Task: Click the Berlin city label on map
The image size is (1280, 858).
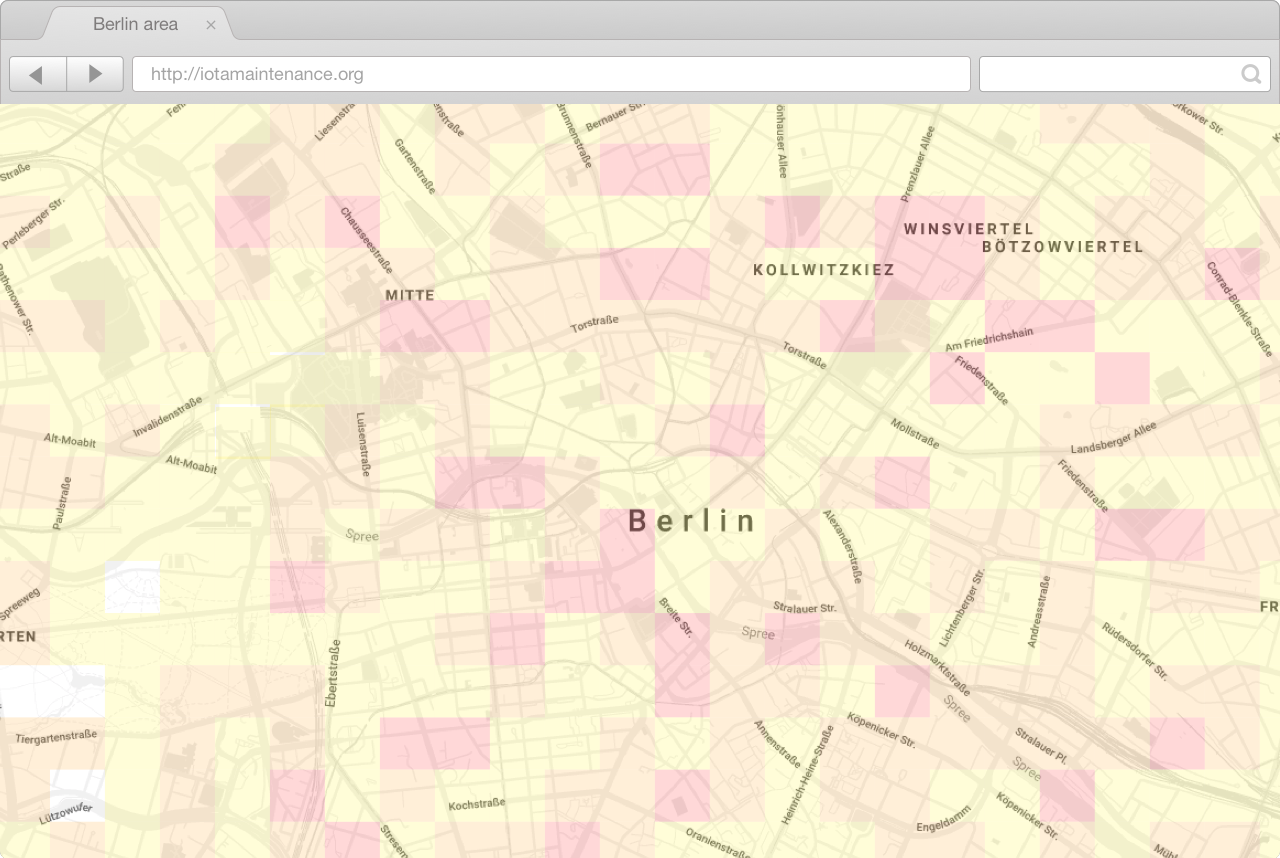Action: [x=692, y=521]
